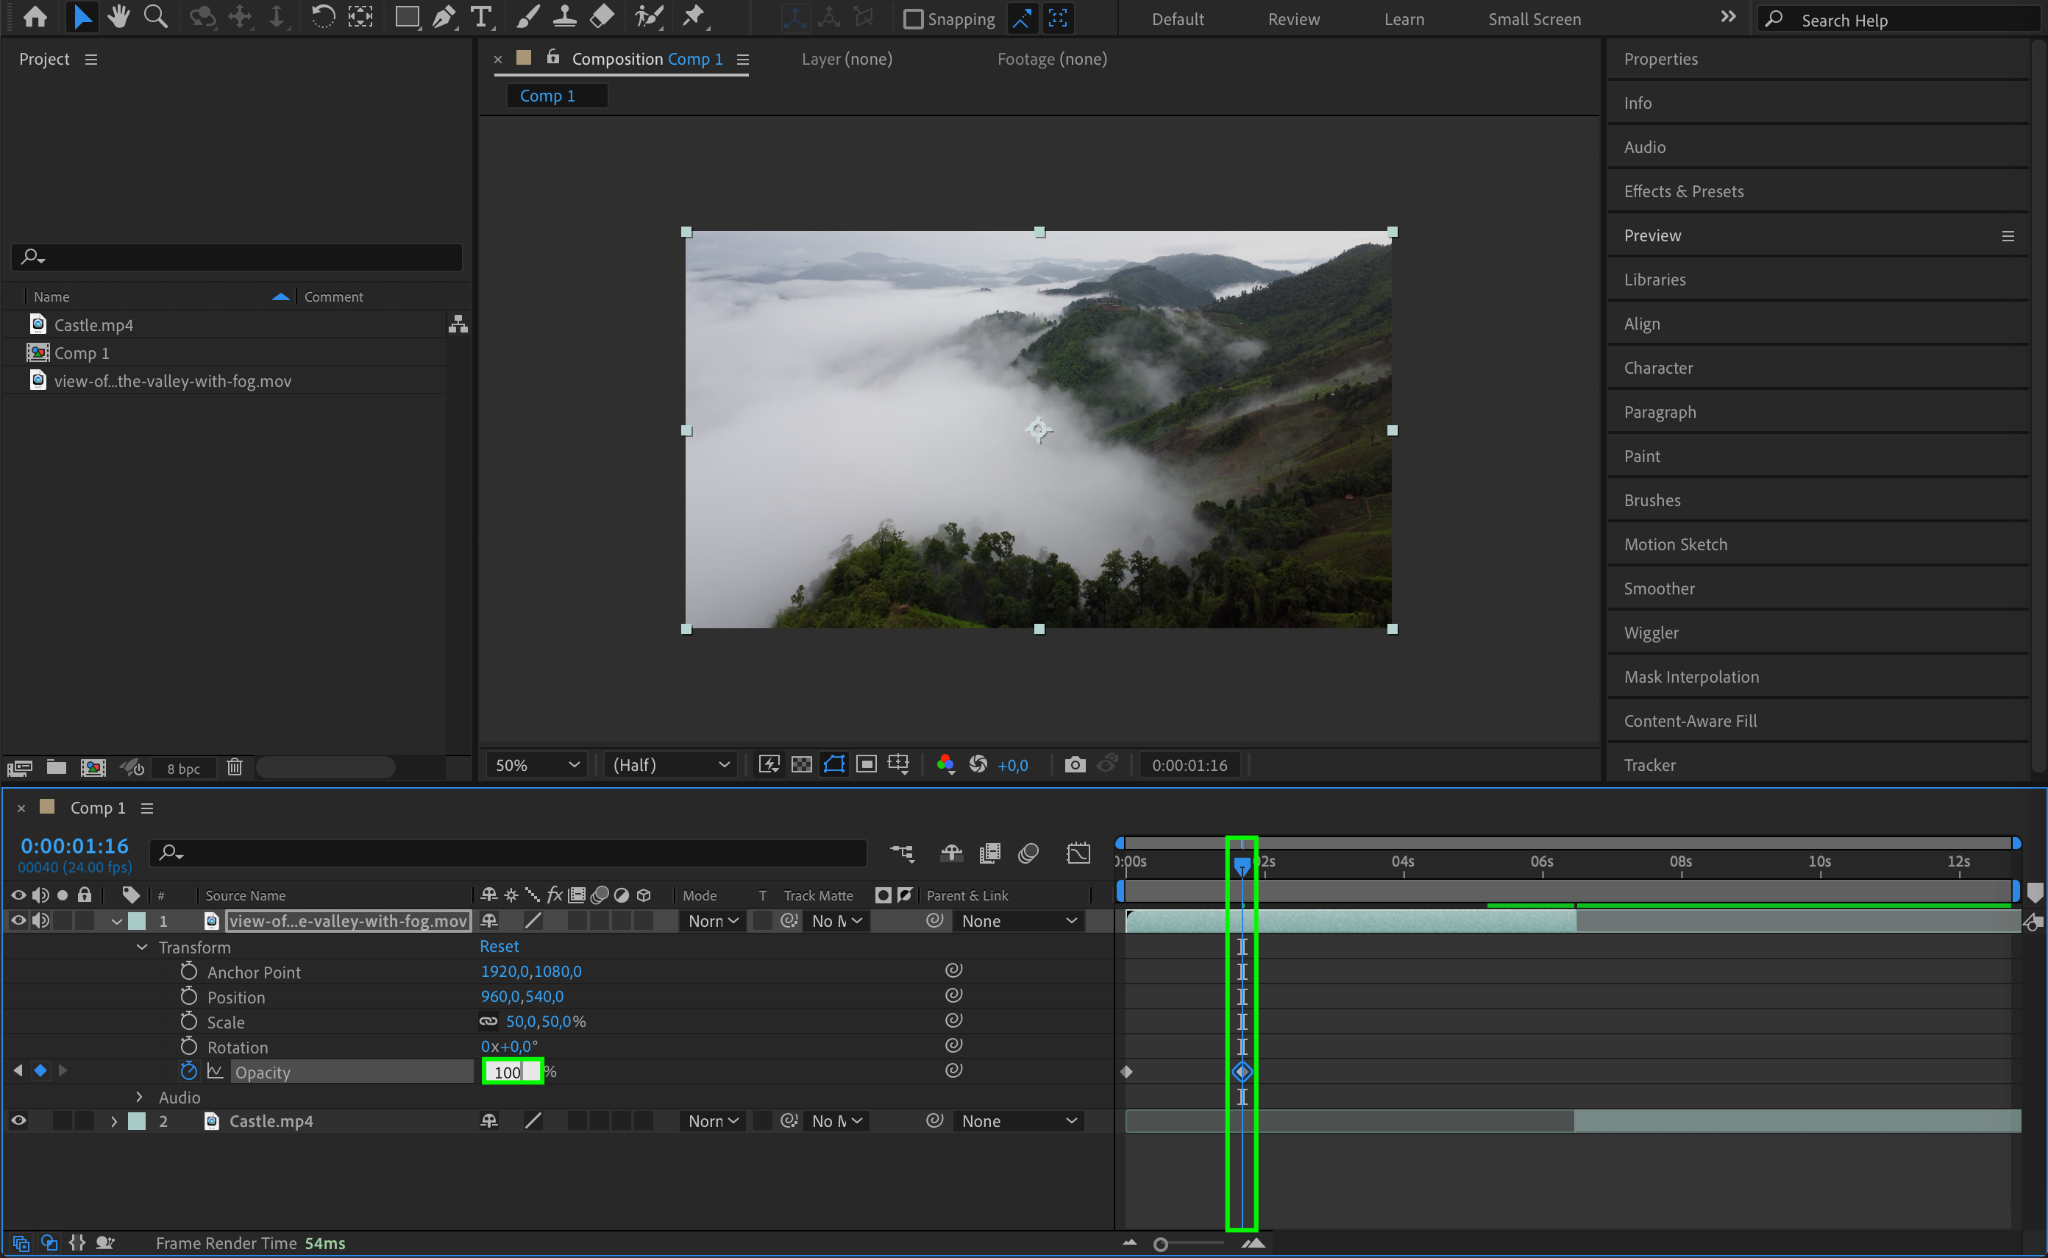Hide the Castle.mp4 layer video
Screen dimensions: 2048x1258
[x=18, y=1121]
